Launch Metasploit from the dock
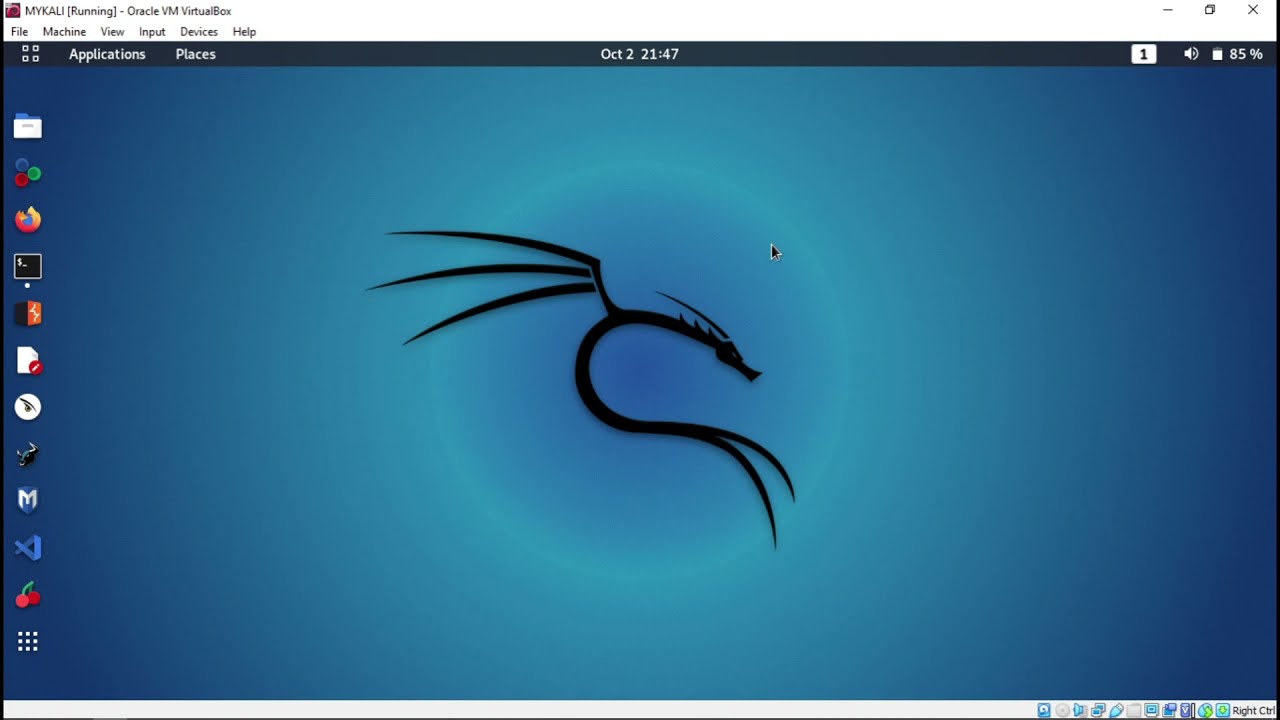This screenshot has width=1280, height=720. click(x=28, y=500)
